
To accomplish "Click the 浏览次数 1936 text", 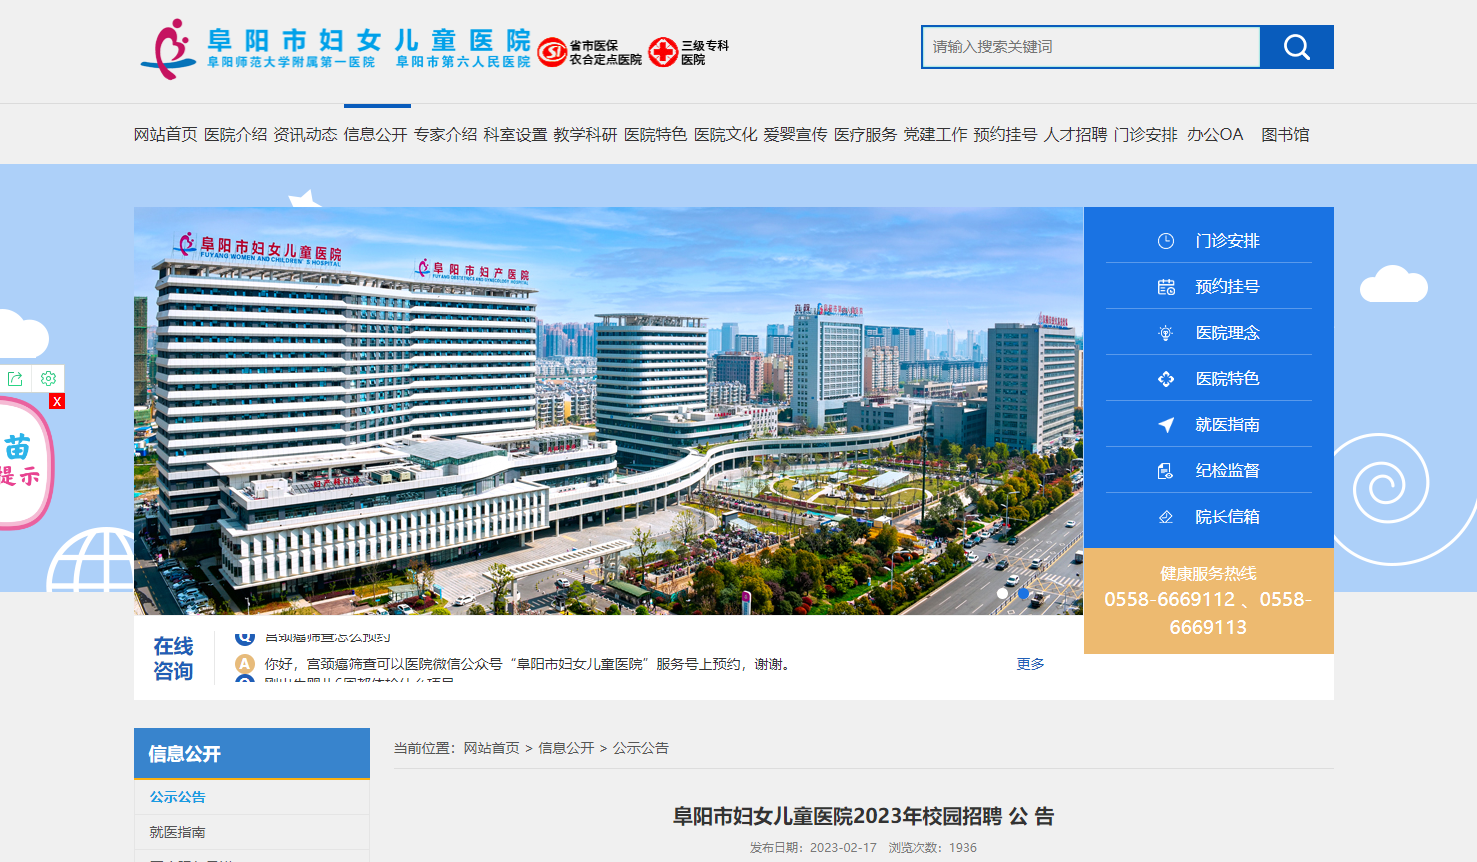I will coord(933,848).
